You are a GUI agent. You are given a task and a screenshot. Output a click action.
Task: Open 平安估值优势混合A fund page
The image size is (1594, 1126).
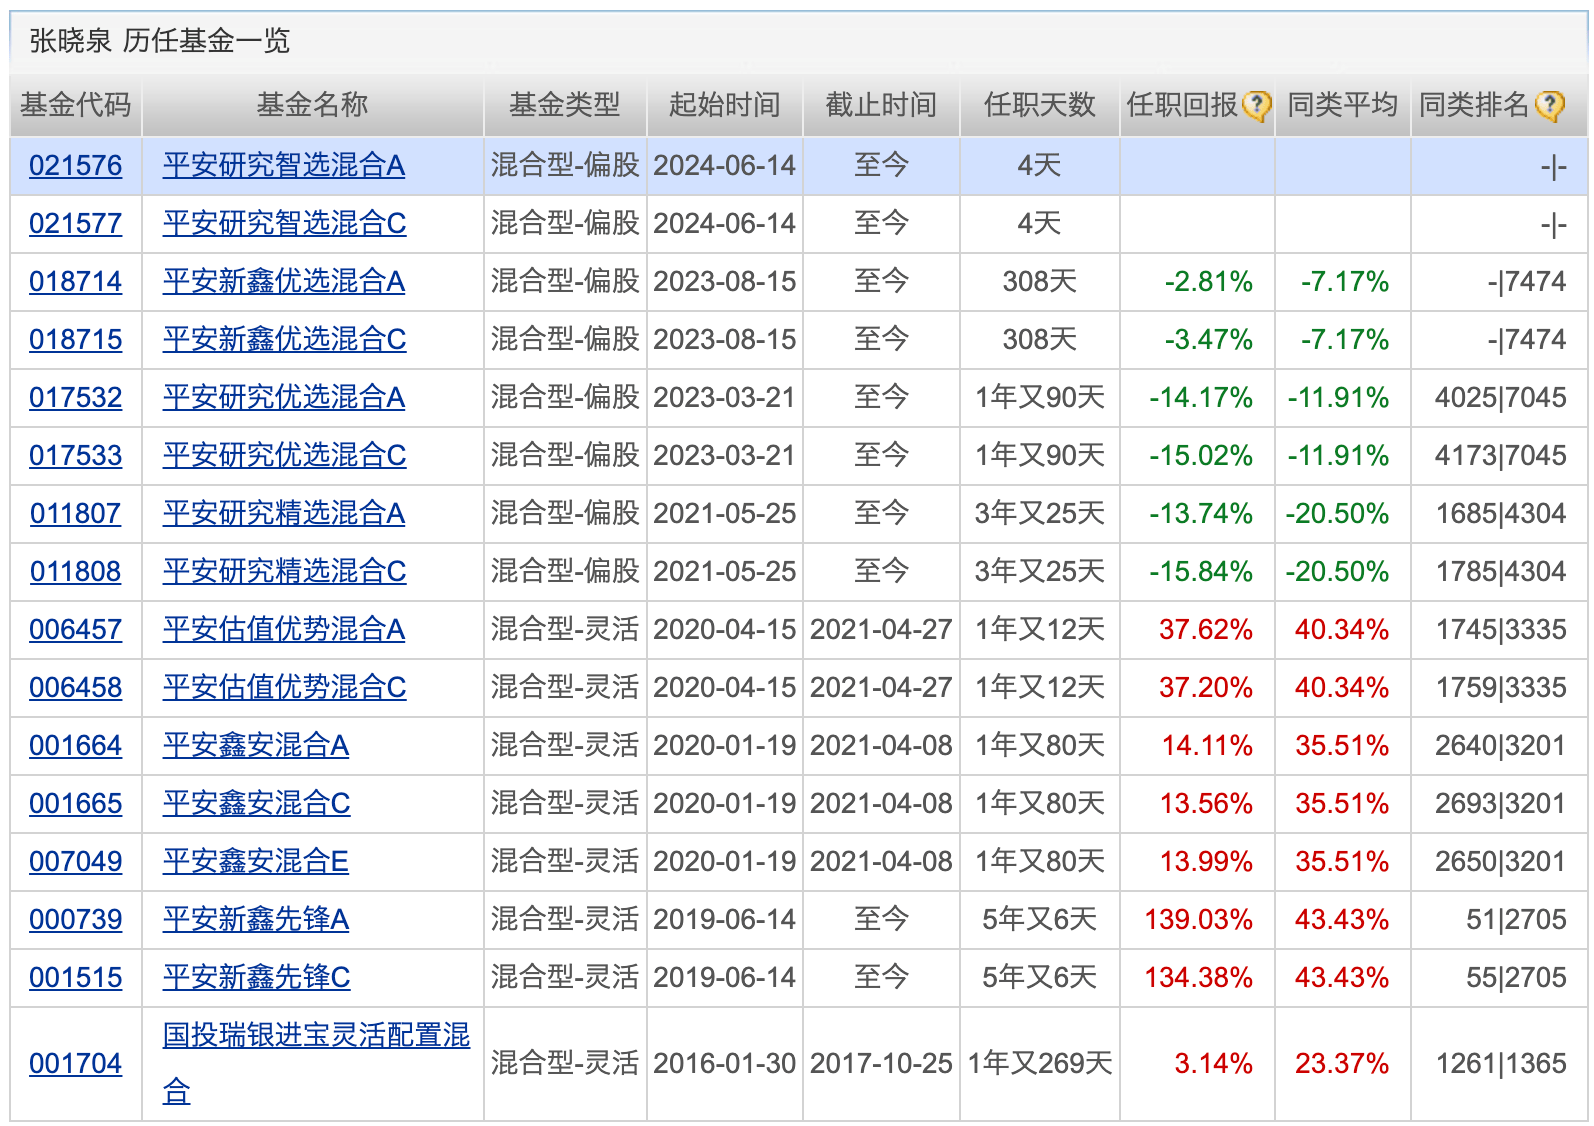pos(284,629)
